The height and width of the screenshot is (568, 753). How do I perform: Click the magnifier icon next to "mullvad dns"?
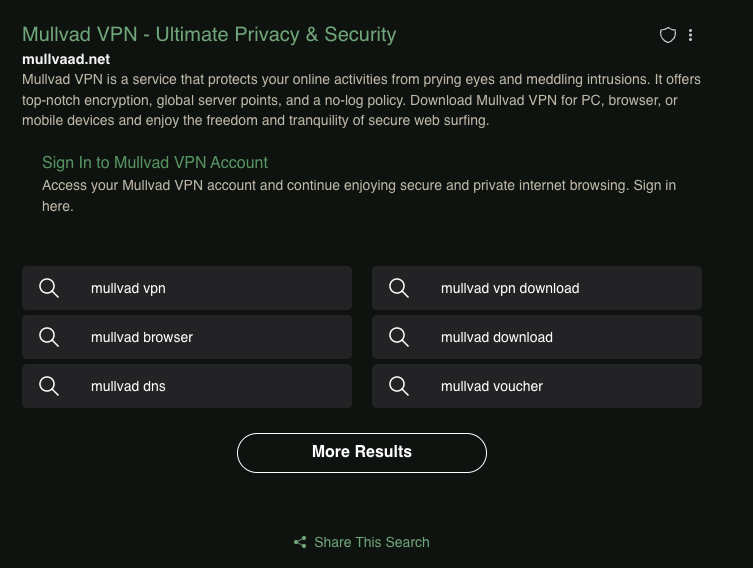pyautogui.click(x=49, y=386)
